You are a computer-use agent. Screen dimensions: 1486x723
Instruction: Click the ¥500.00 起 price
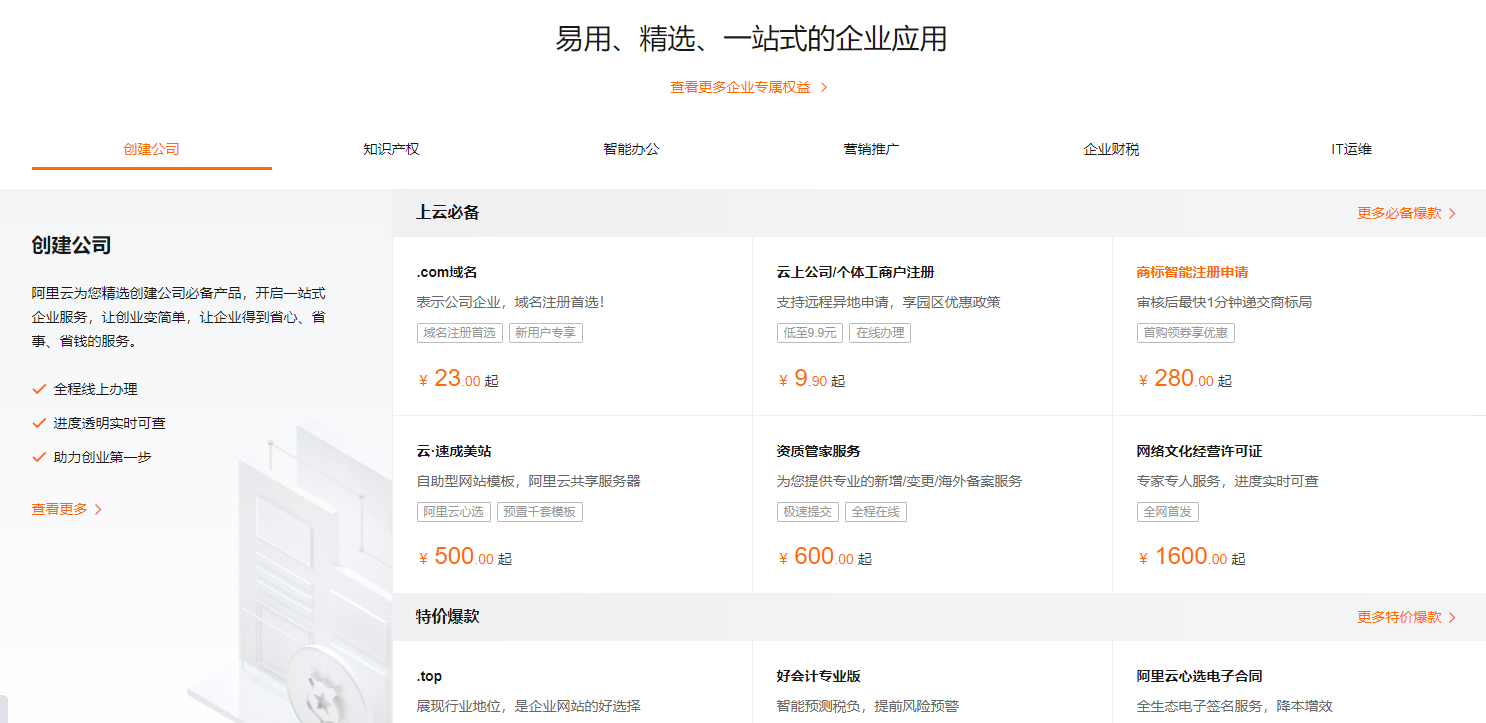coord(465,557)
